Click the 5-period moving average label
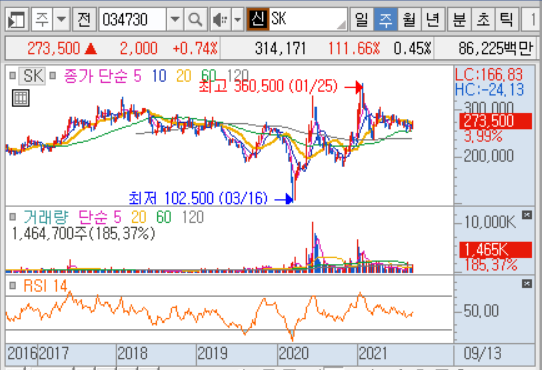This screenshot has width=542, height=370. pyautogui.click(x=137, y=76)
